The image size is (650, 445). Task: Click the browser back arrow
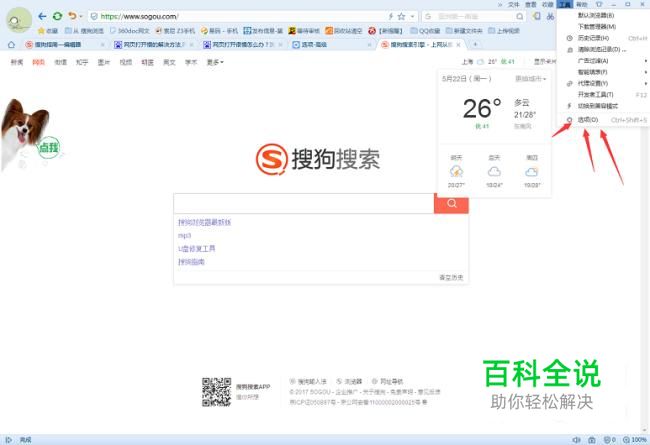pyautogui.click(x=42, y=16)
